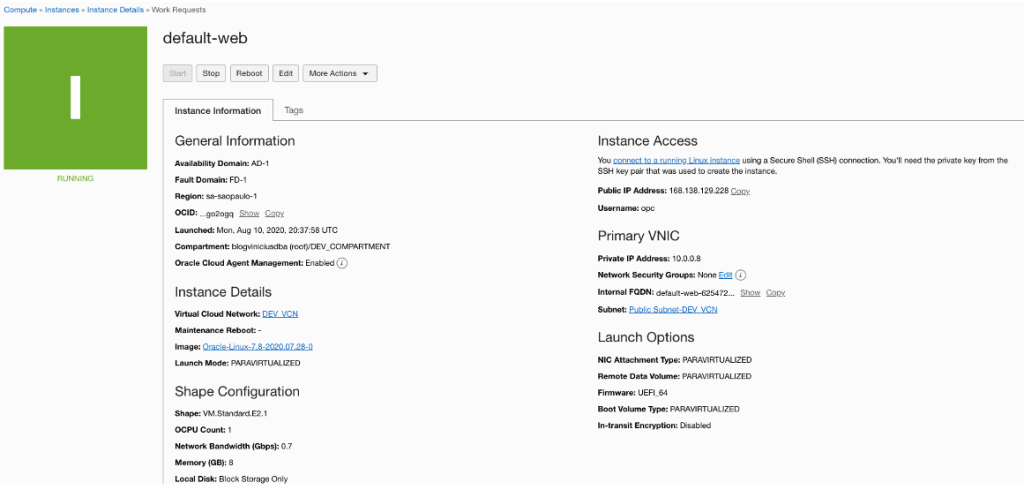Open the DEV_VCN virtual cloud network link
The image size is (1024, 490).
click(x=280, y=314)
